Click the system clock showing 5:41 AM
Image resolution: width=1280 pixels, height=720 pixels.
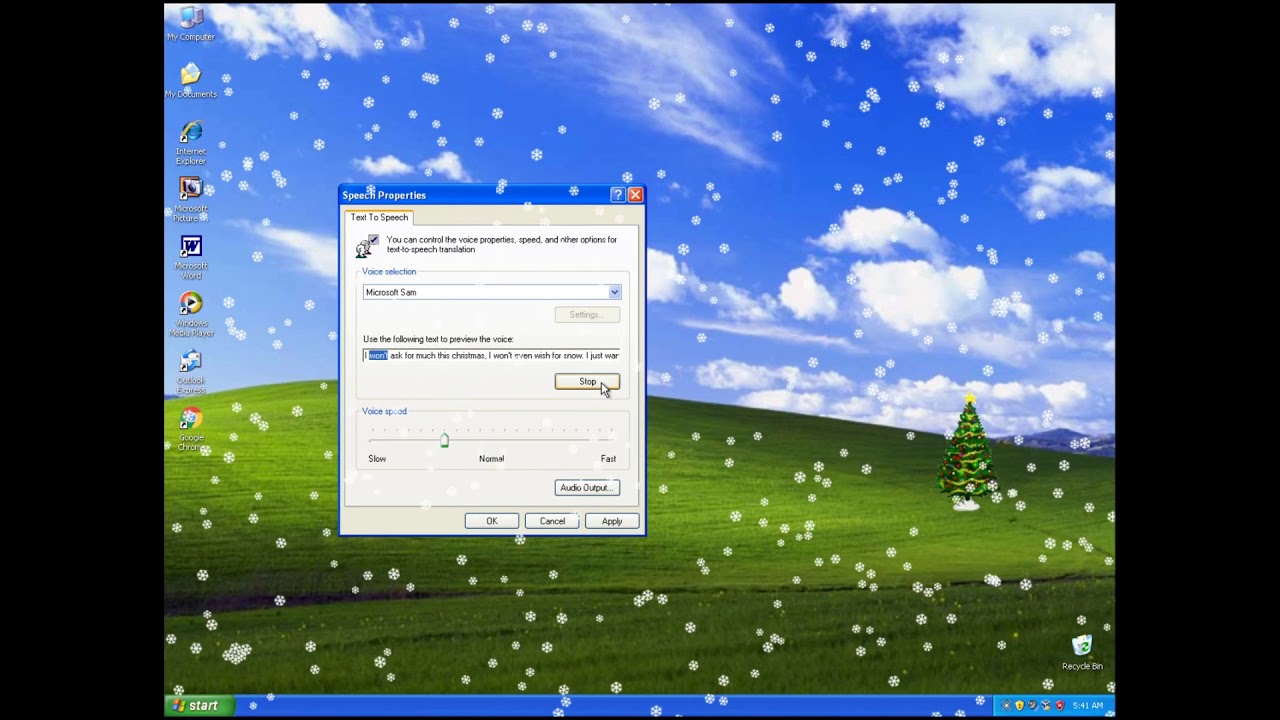pyautogui.click(x=1087, y=706)
